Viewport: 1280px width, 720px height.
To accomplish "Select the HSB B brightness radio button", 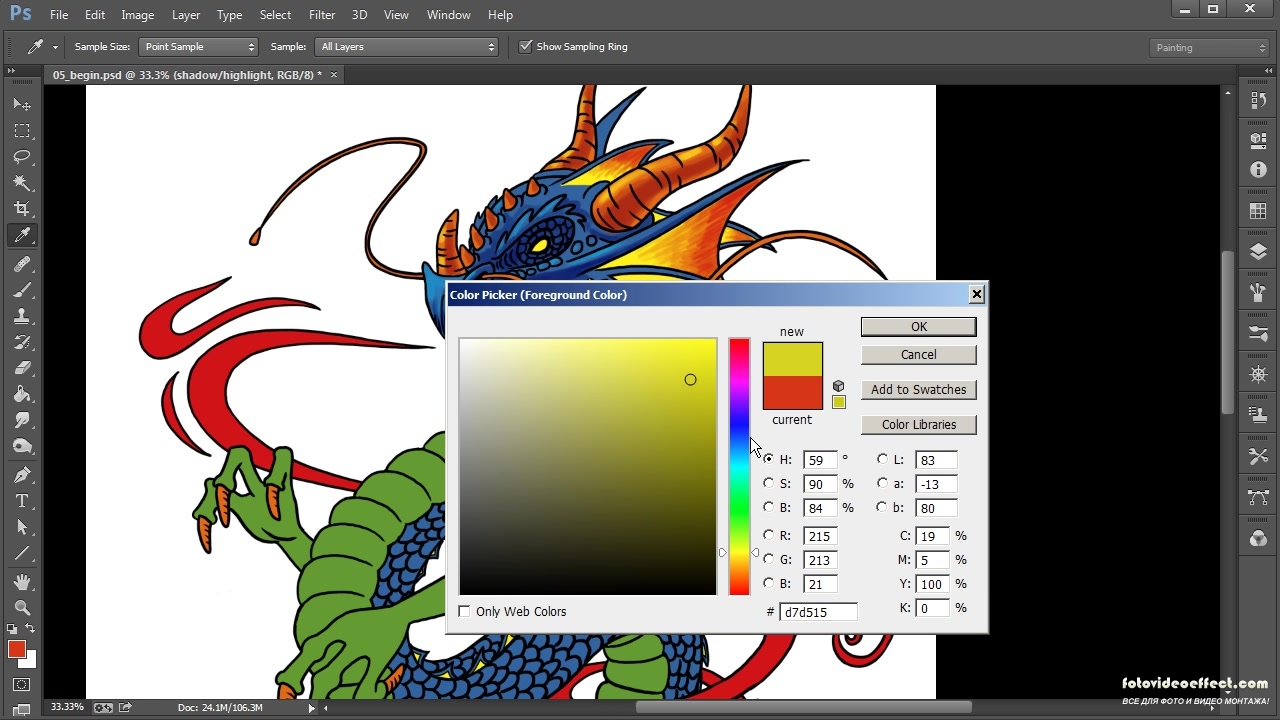I will pos(768,507).
